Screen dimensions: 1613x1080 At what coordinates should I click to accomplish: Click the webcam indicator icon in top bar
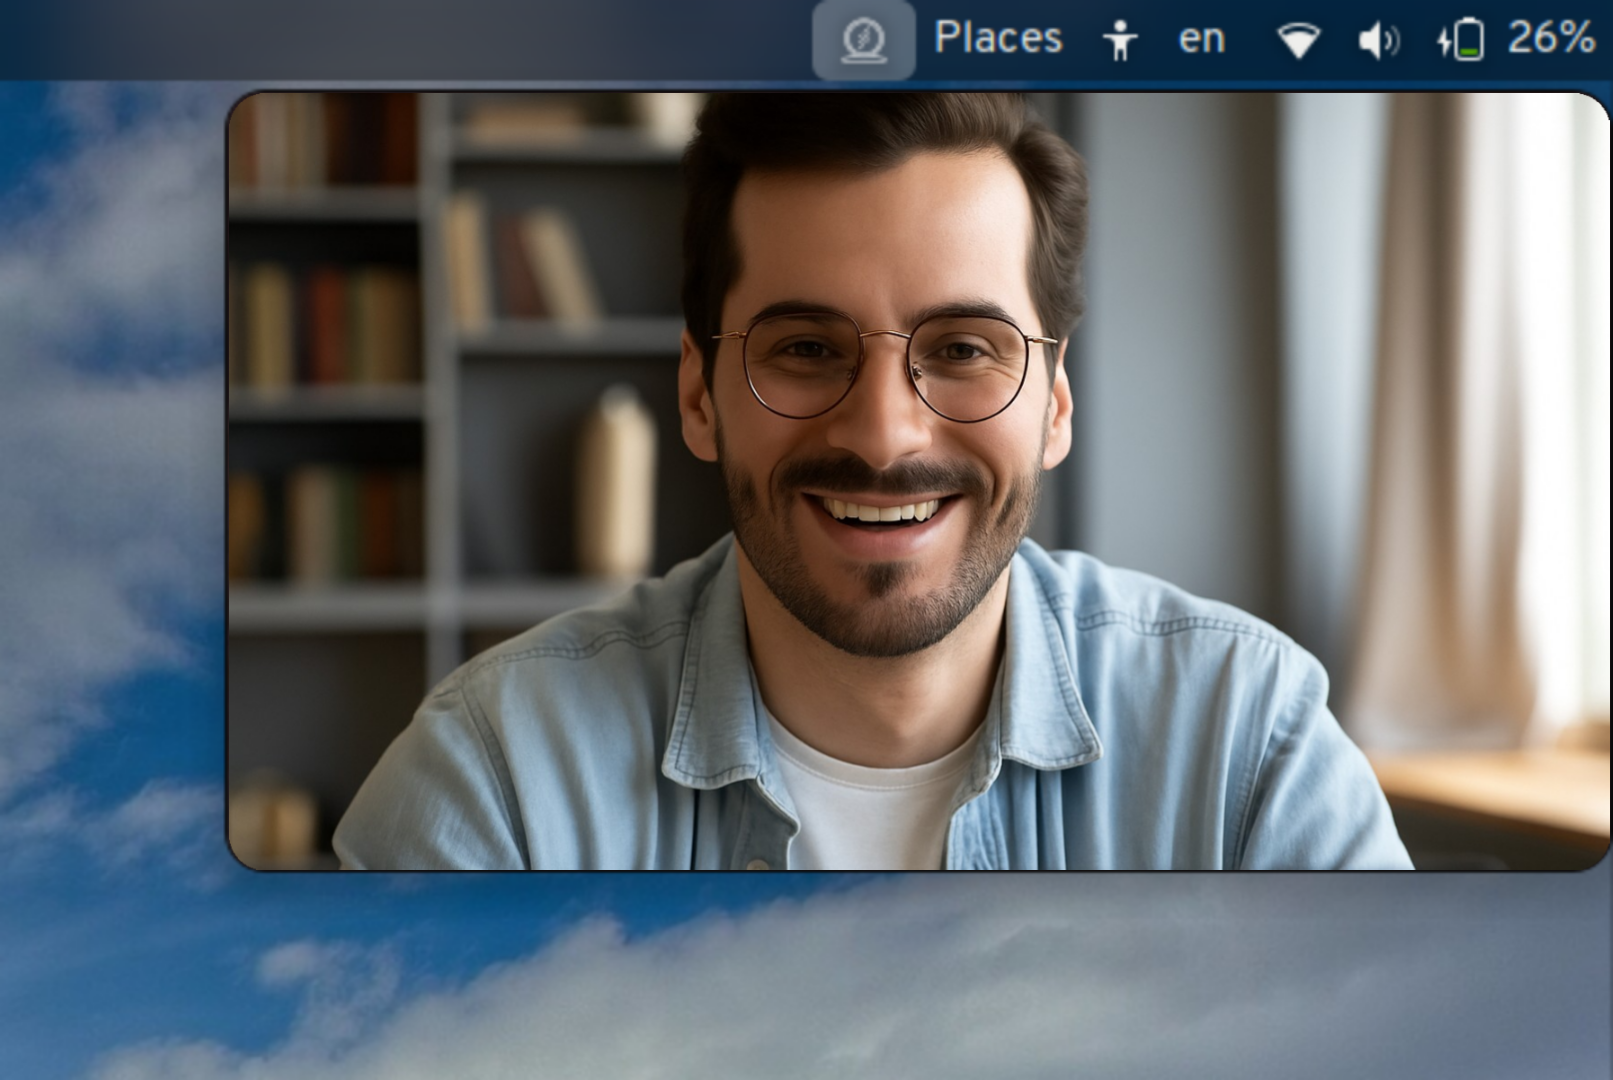[863, 40]
